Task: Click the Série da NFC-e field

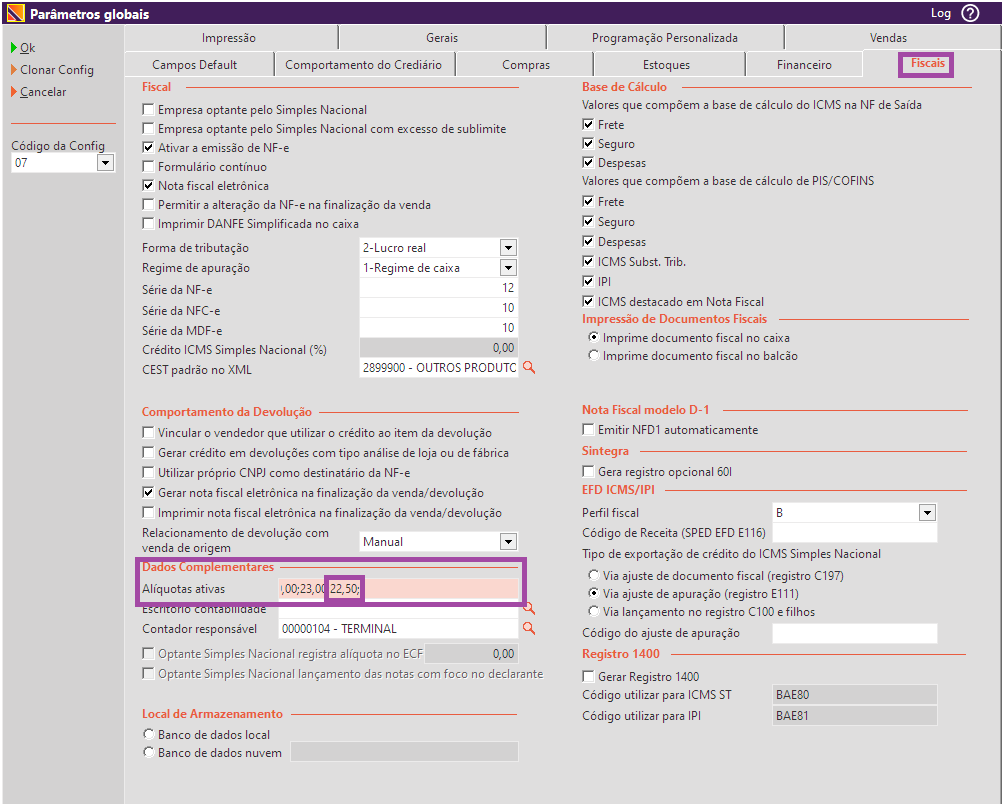Action: click(438, 308)
